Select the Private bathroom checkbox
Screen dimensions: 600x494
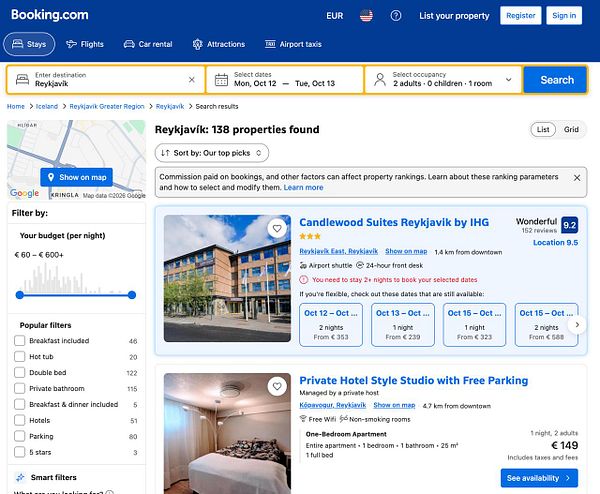coord(20,388)
